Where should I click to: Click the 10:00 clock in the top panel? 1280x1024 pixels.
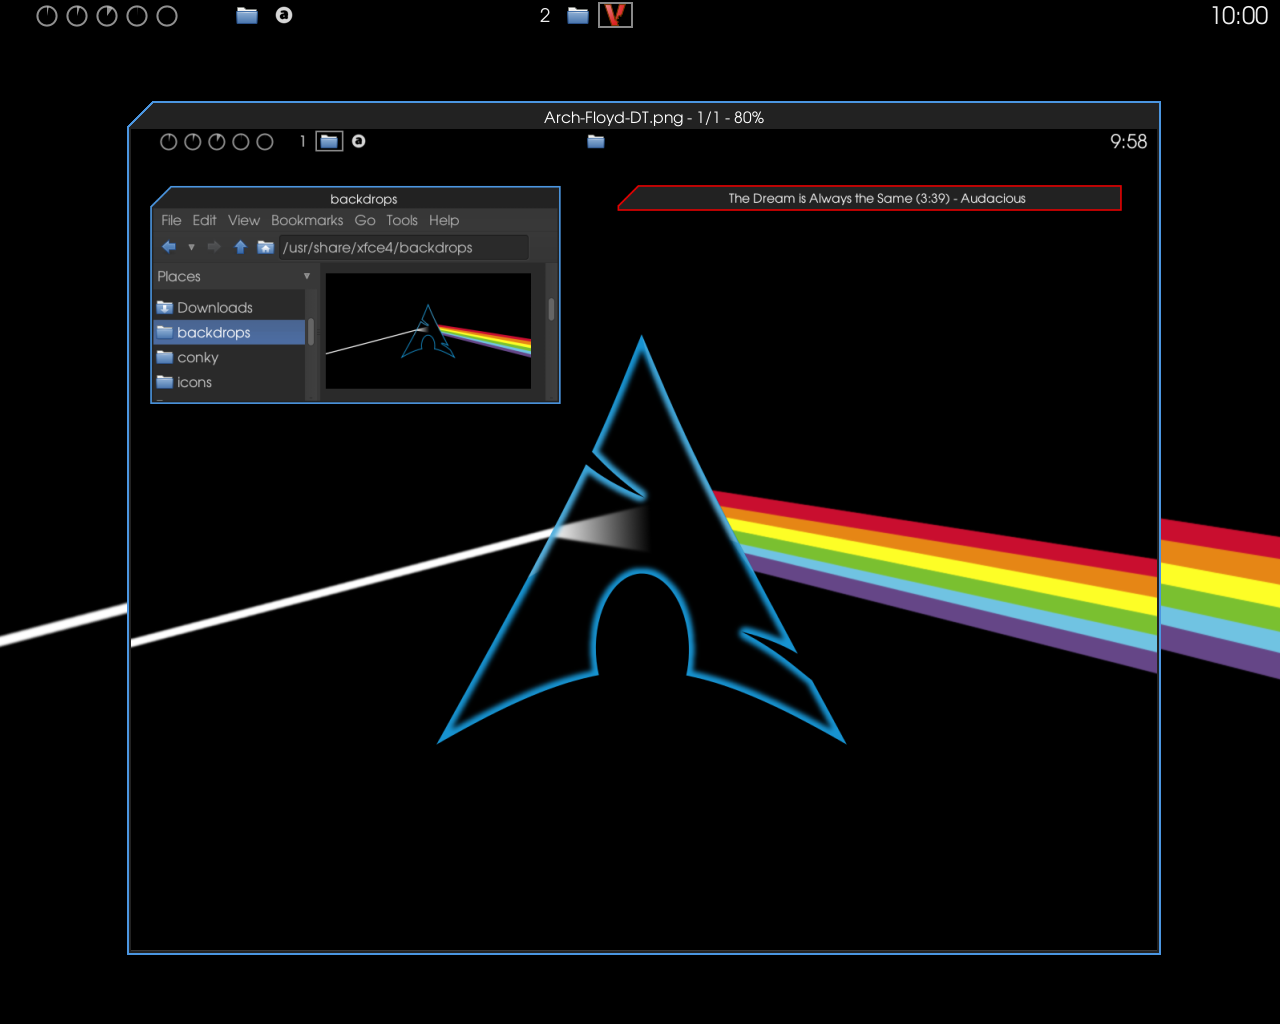1239,16
